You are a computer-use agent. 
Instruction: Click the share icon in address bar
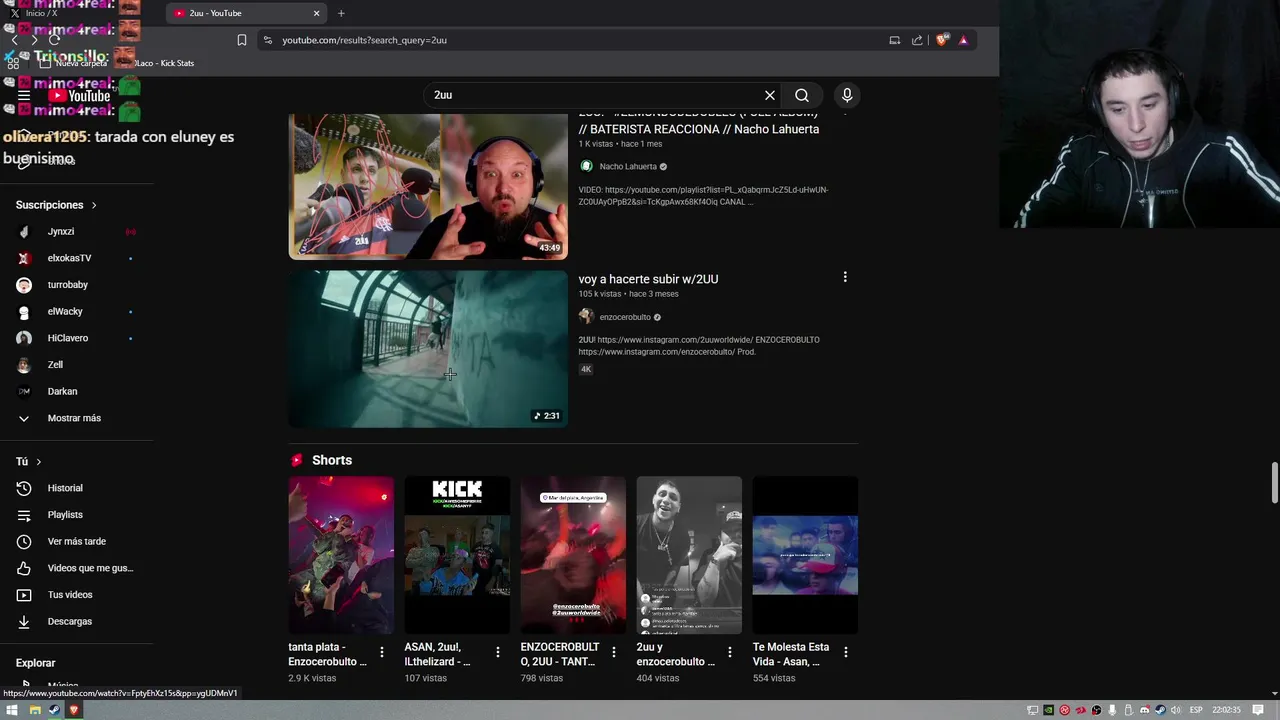917,40
